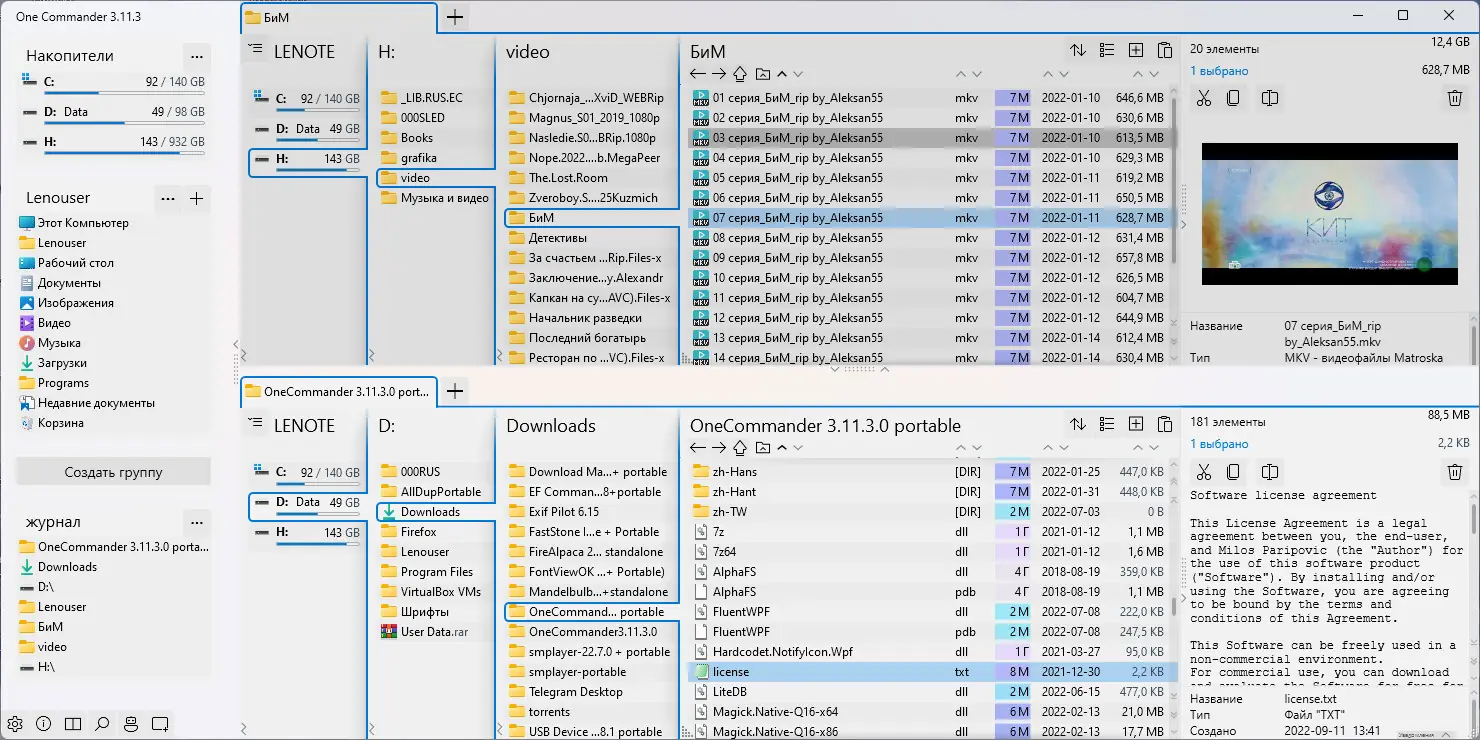The height and width of the screenshot is (740, 1480).
Task: Open the журнал three-dots menu
Action: pos(197,522)
